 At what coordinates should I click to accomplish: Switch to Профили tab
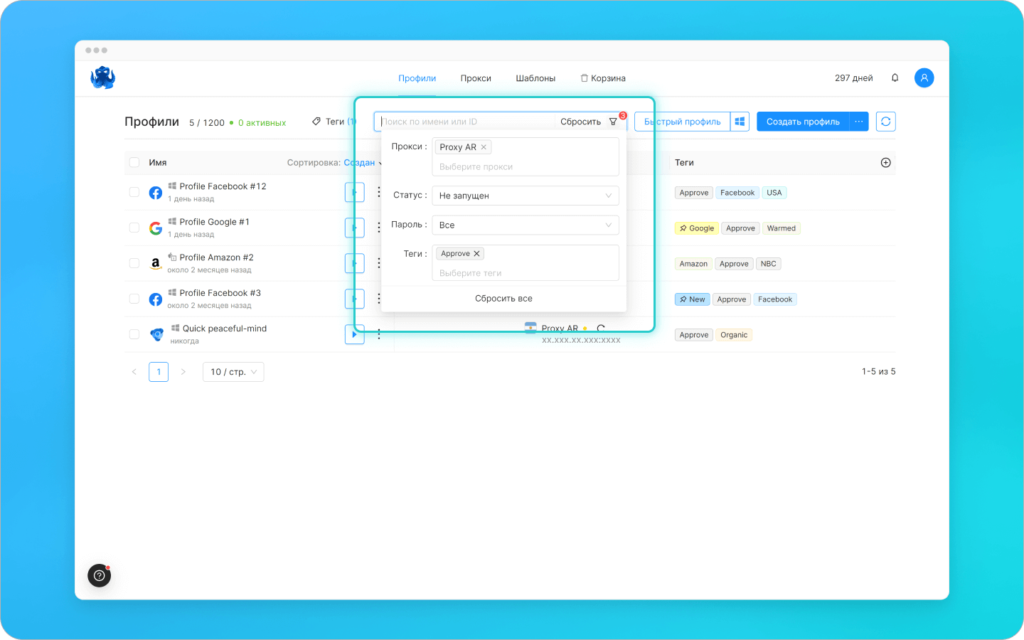pos(417,78)
